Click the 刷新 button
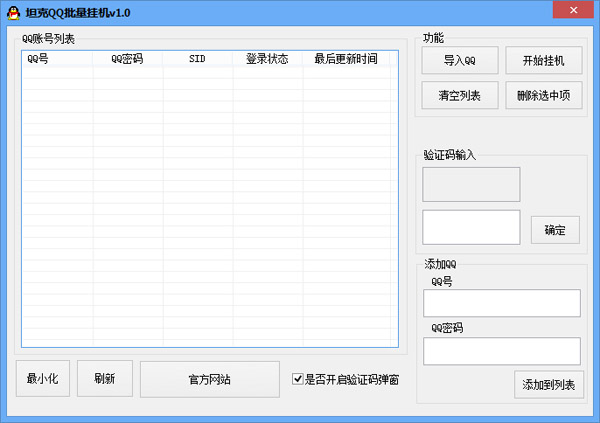 tap(104, 379)
